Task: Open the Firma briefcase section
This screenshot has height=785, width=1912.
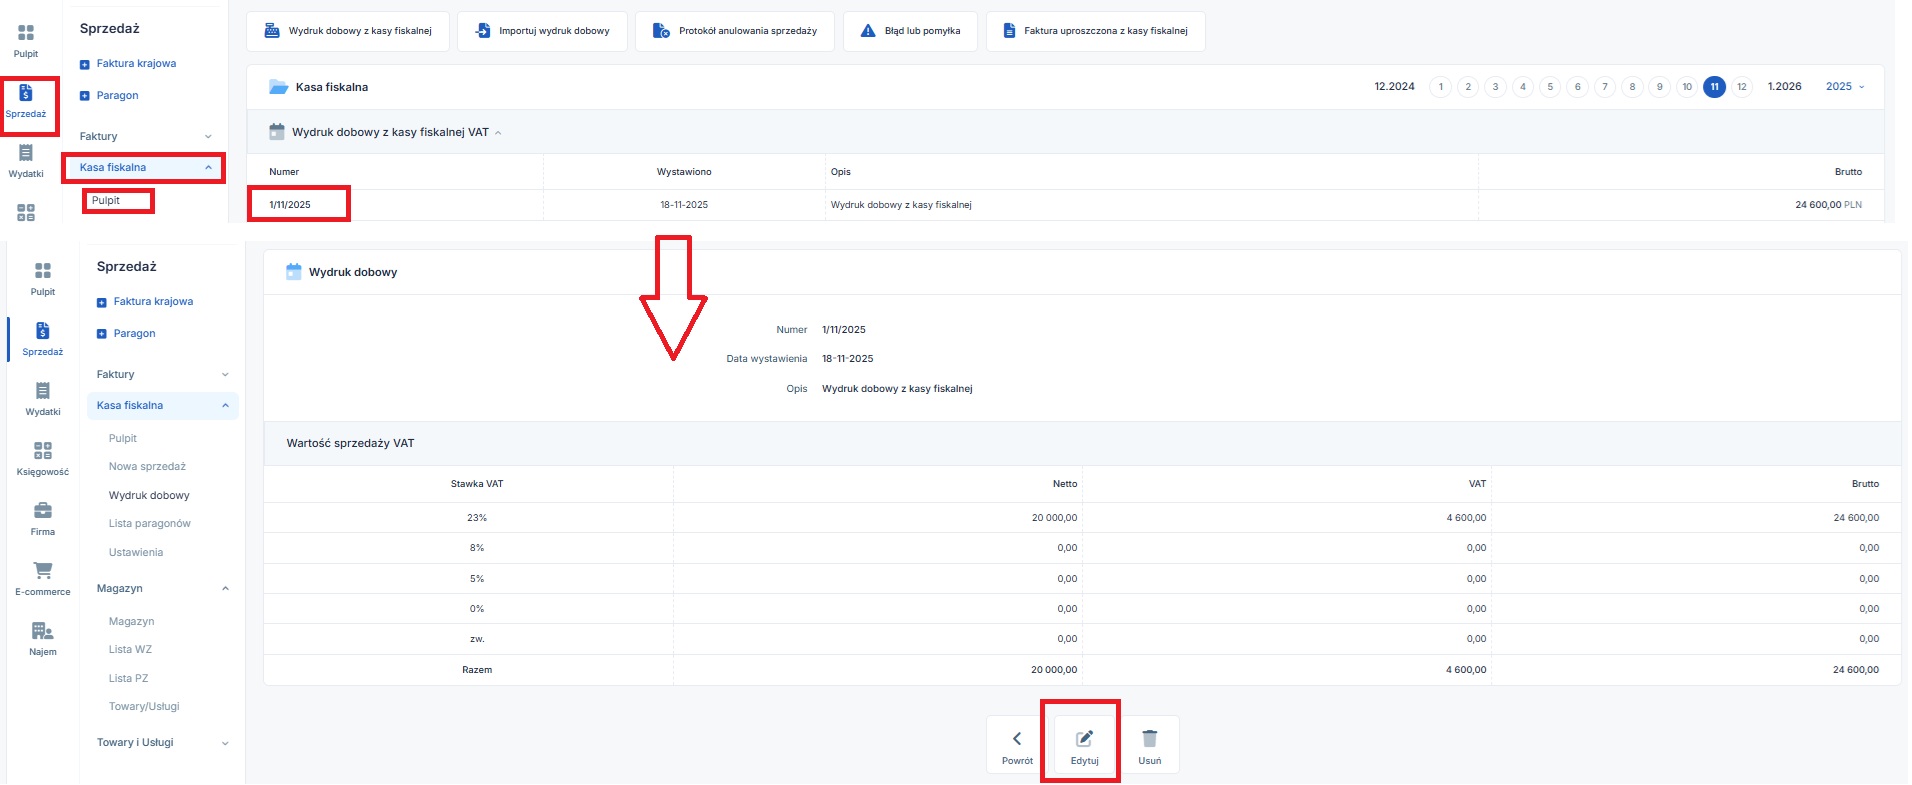Action: 43,518
